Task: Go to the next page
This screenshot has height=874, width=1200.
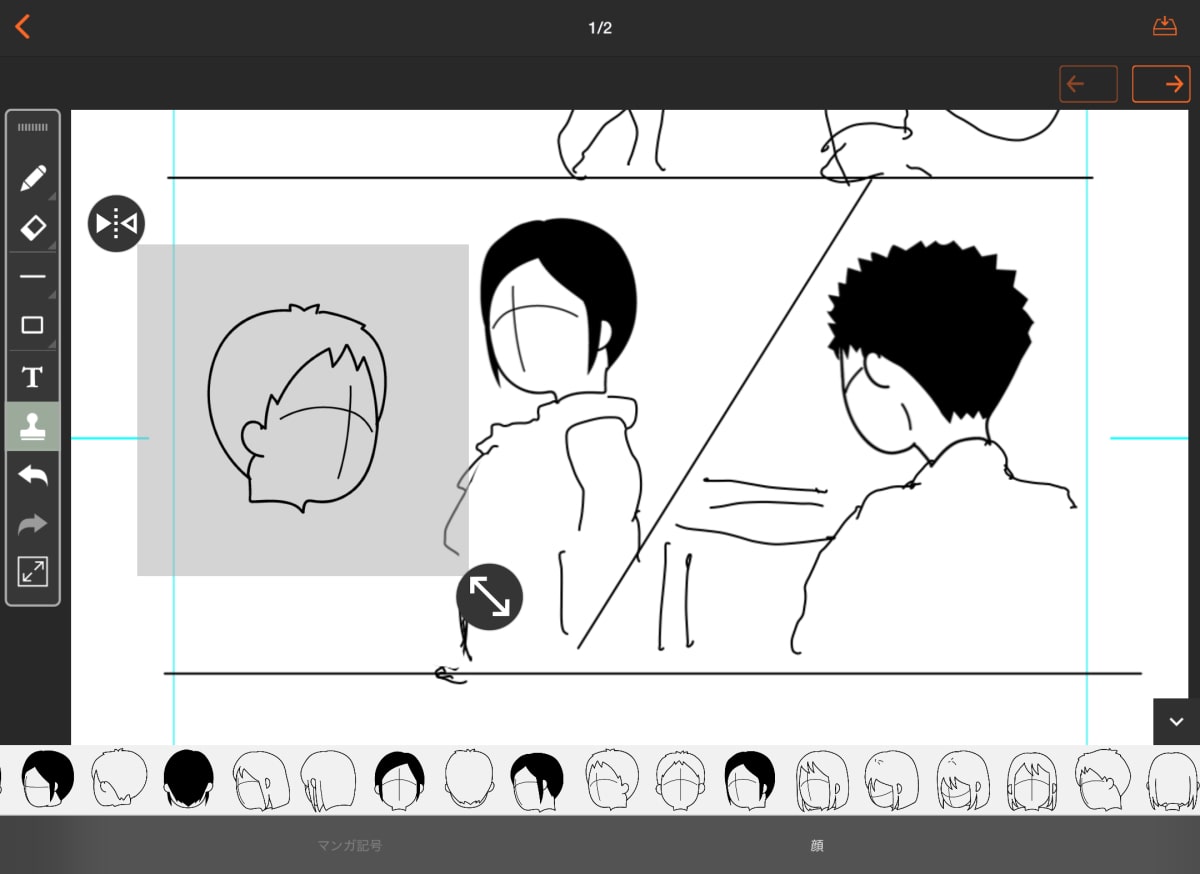Action: click(x=1161, y=84)
